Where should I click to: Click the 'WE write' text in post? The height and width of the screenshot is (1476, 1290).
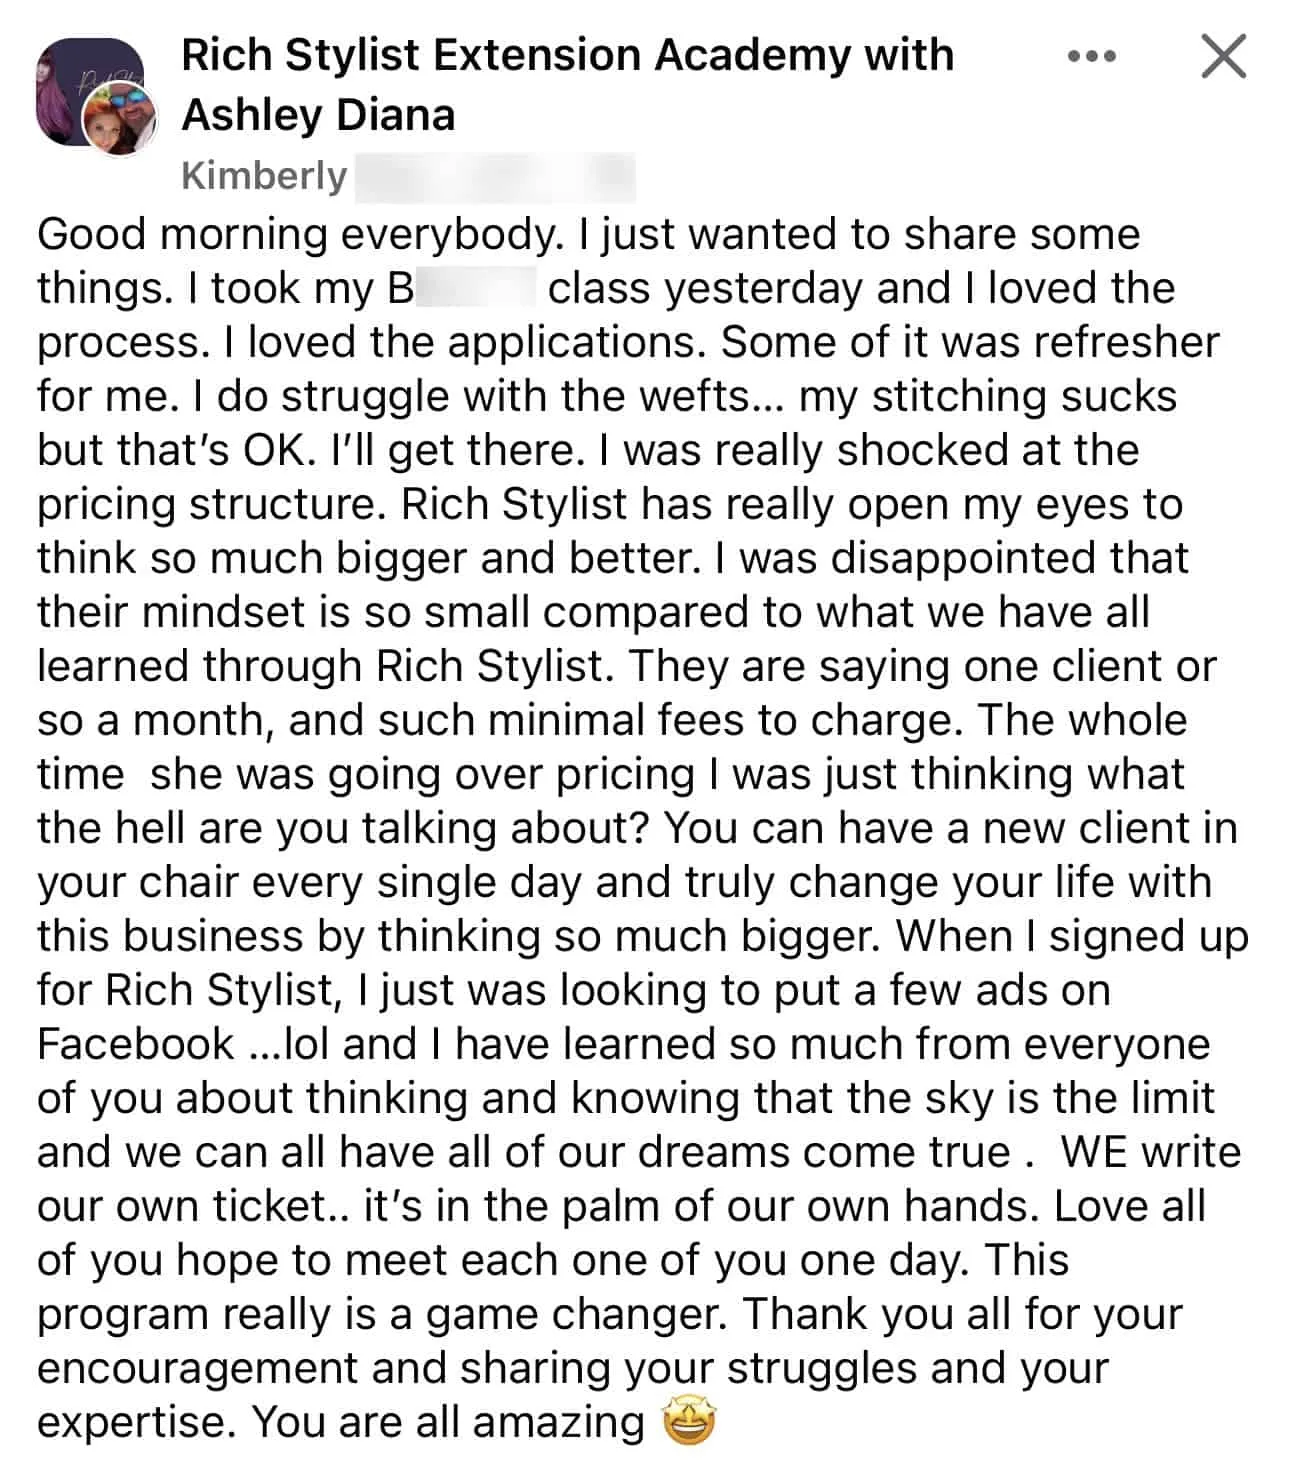coord(1150,1152)
